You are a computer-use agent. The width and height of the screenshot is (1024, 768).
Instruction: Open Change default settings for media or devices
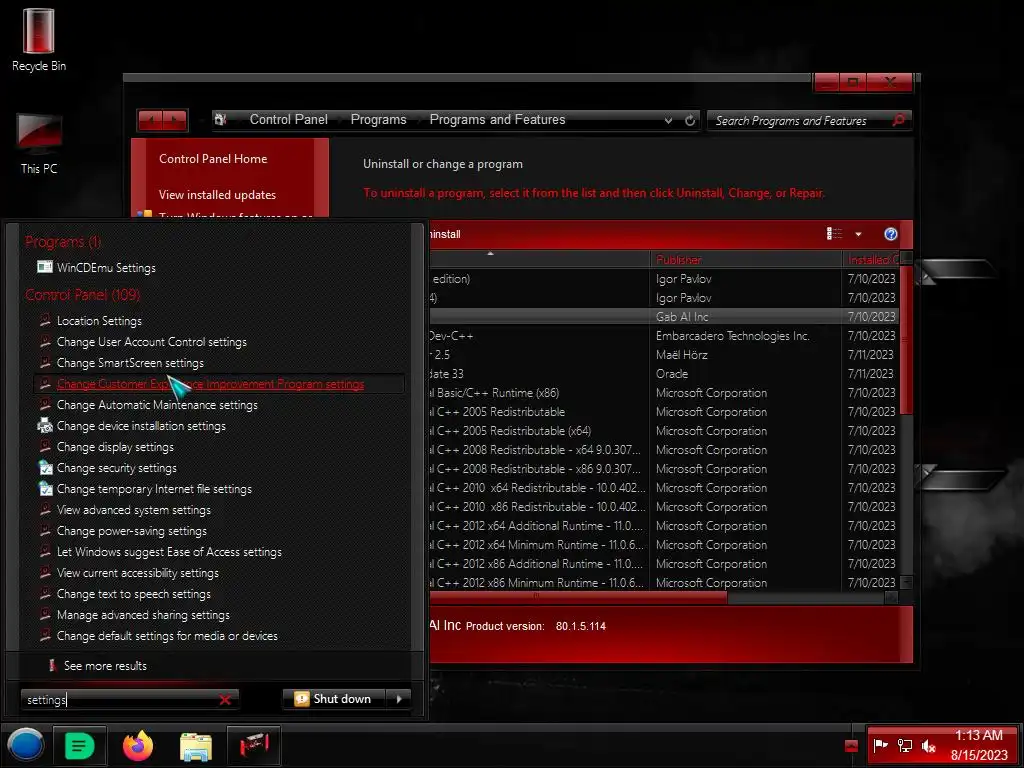(167, 635)
